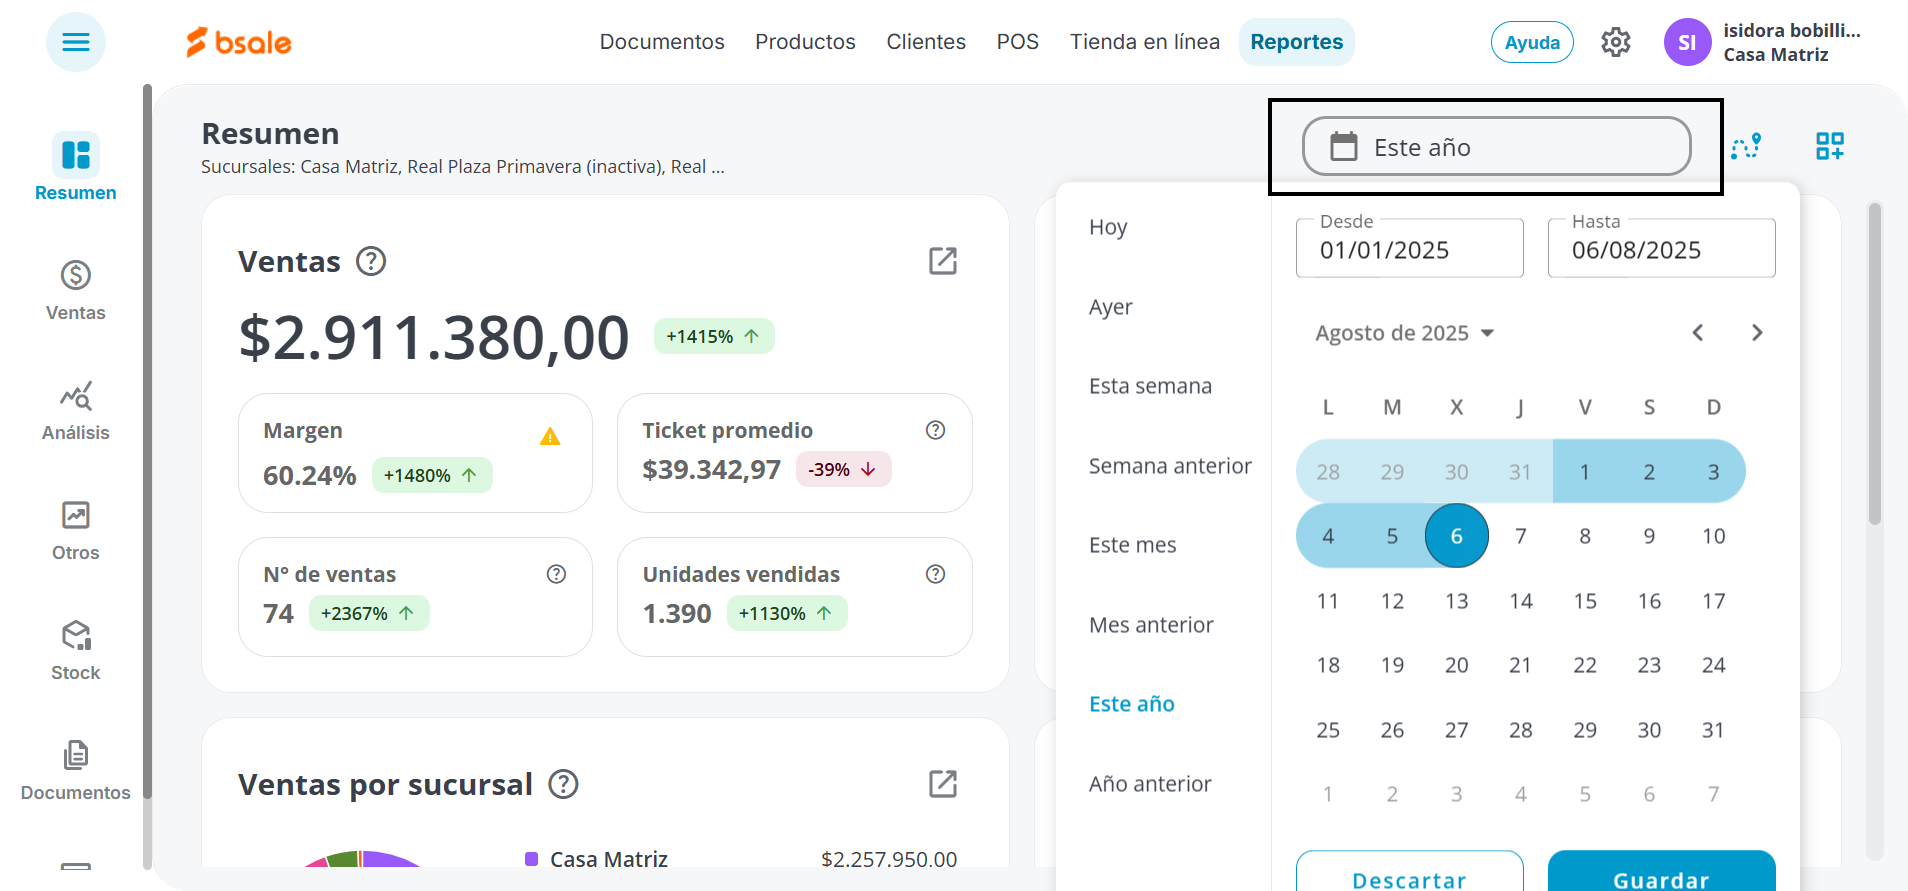This screenshot has height=891, width=1908.
Task: Click the Ayuda button
Action: 1532,42
